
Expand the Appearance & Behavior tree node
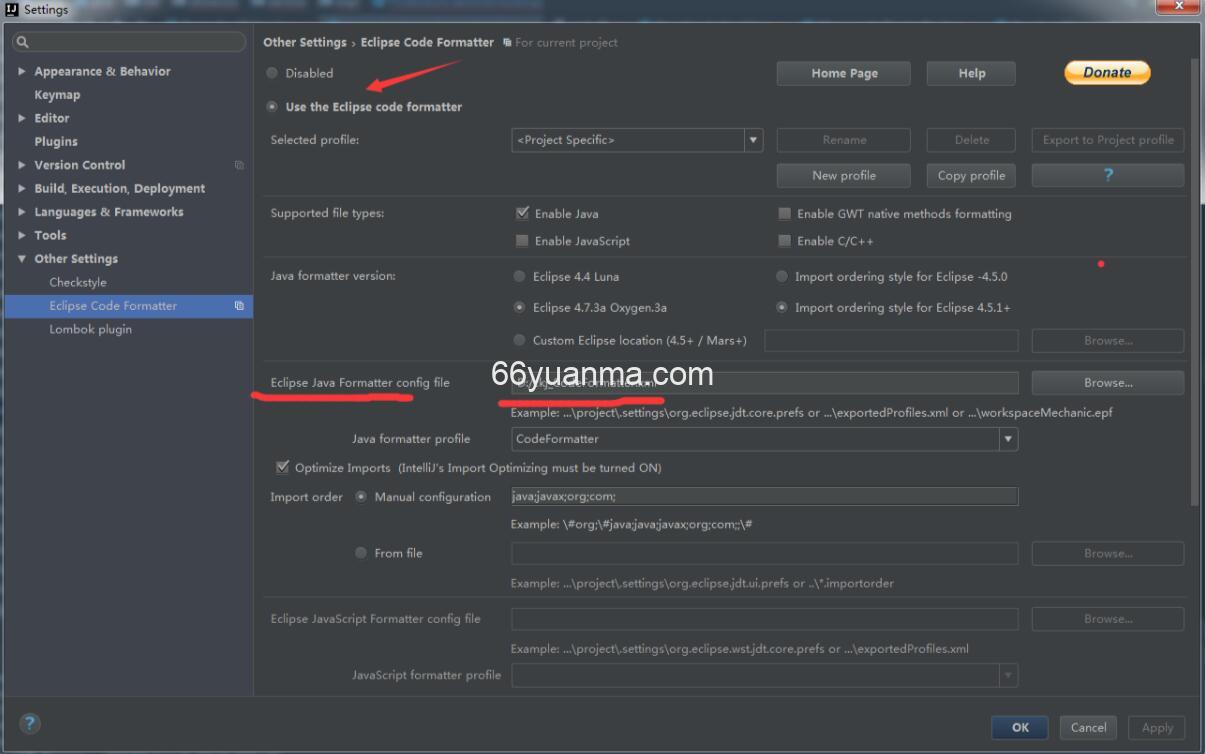22,71
